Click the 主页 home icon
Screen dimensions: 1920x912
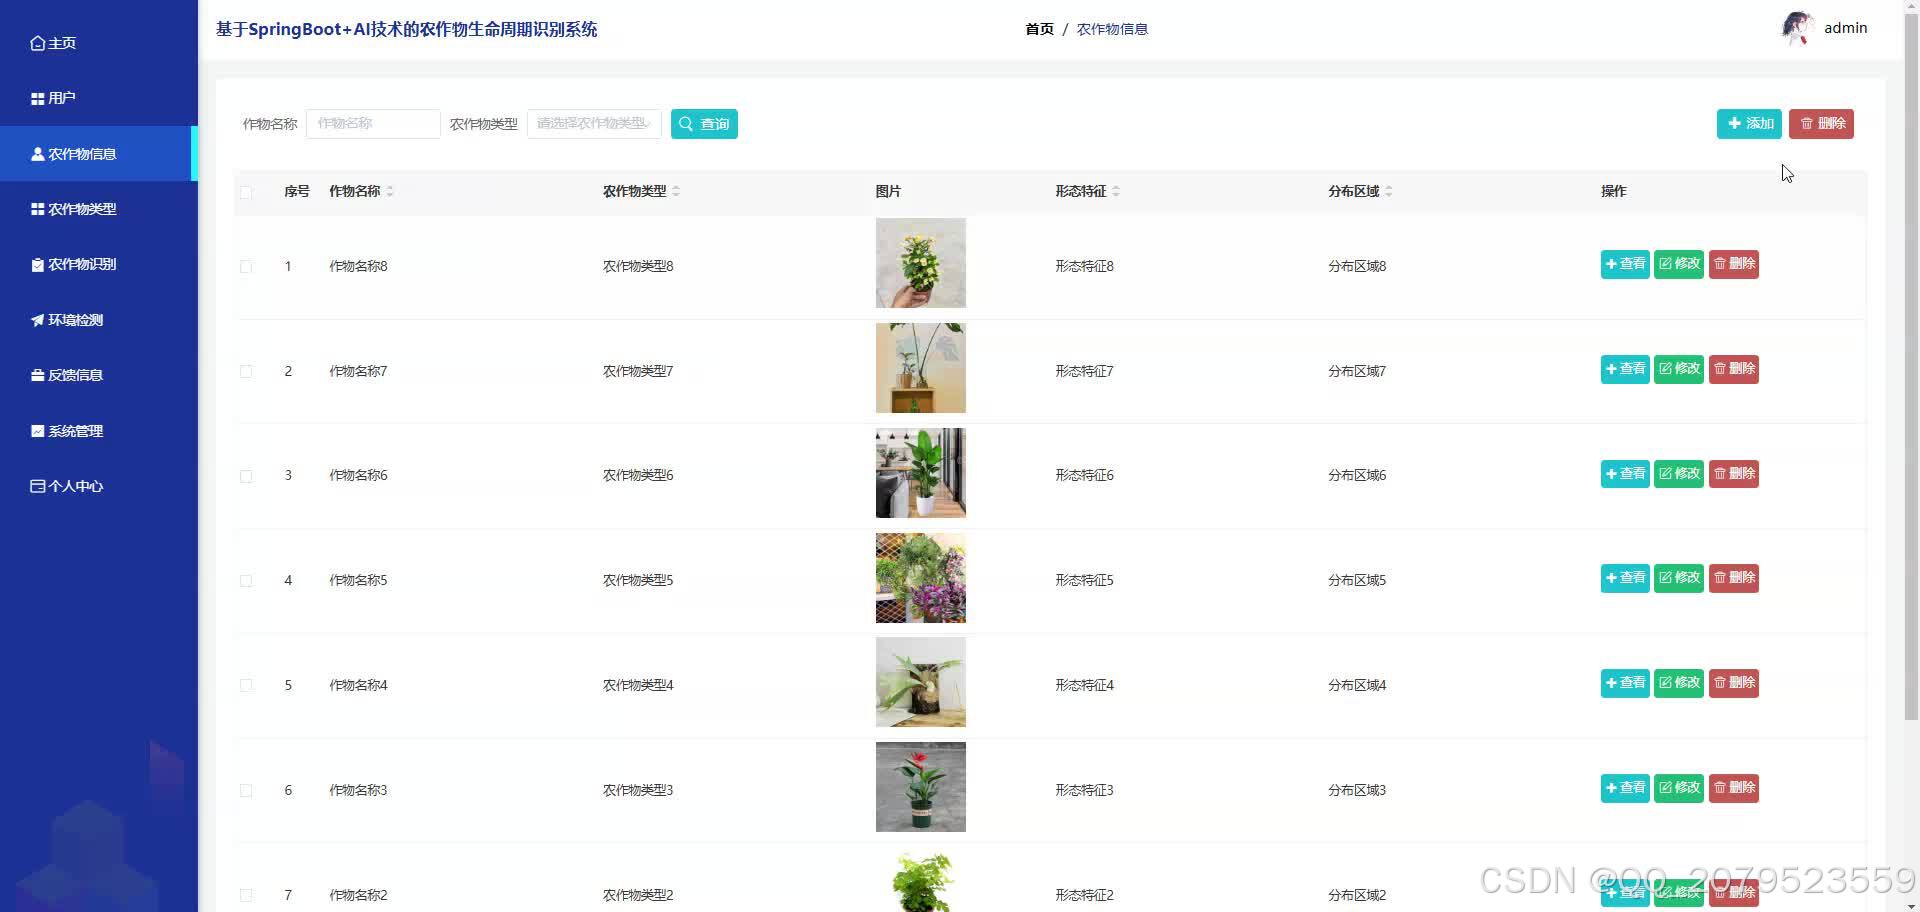point(36,42)
